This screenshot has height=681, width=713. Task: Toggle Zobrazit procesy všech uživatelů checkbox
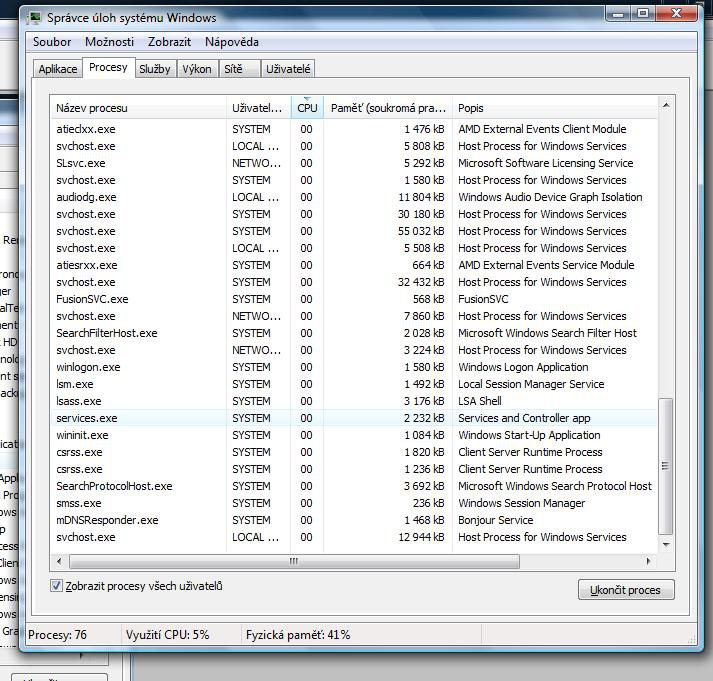56,586
